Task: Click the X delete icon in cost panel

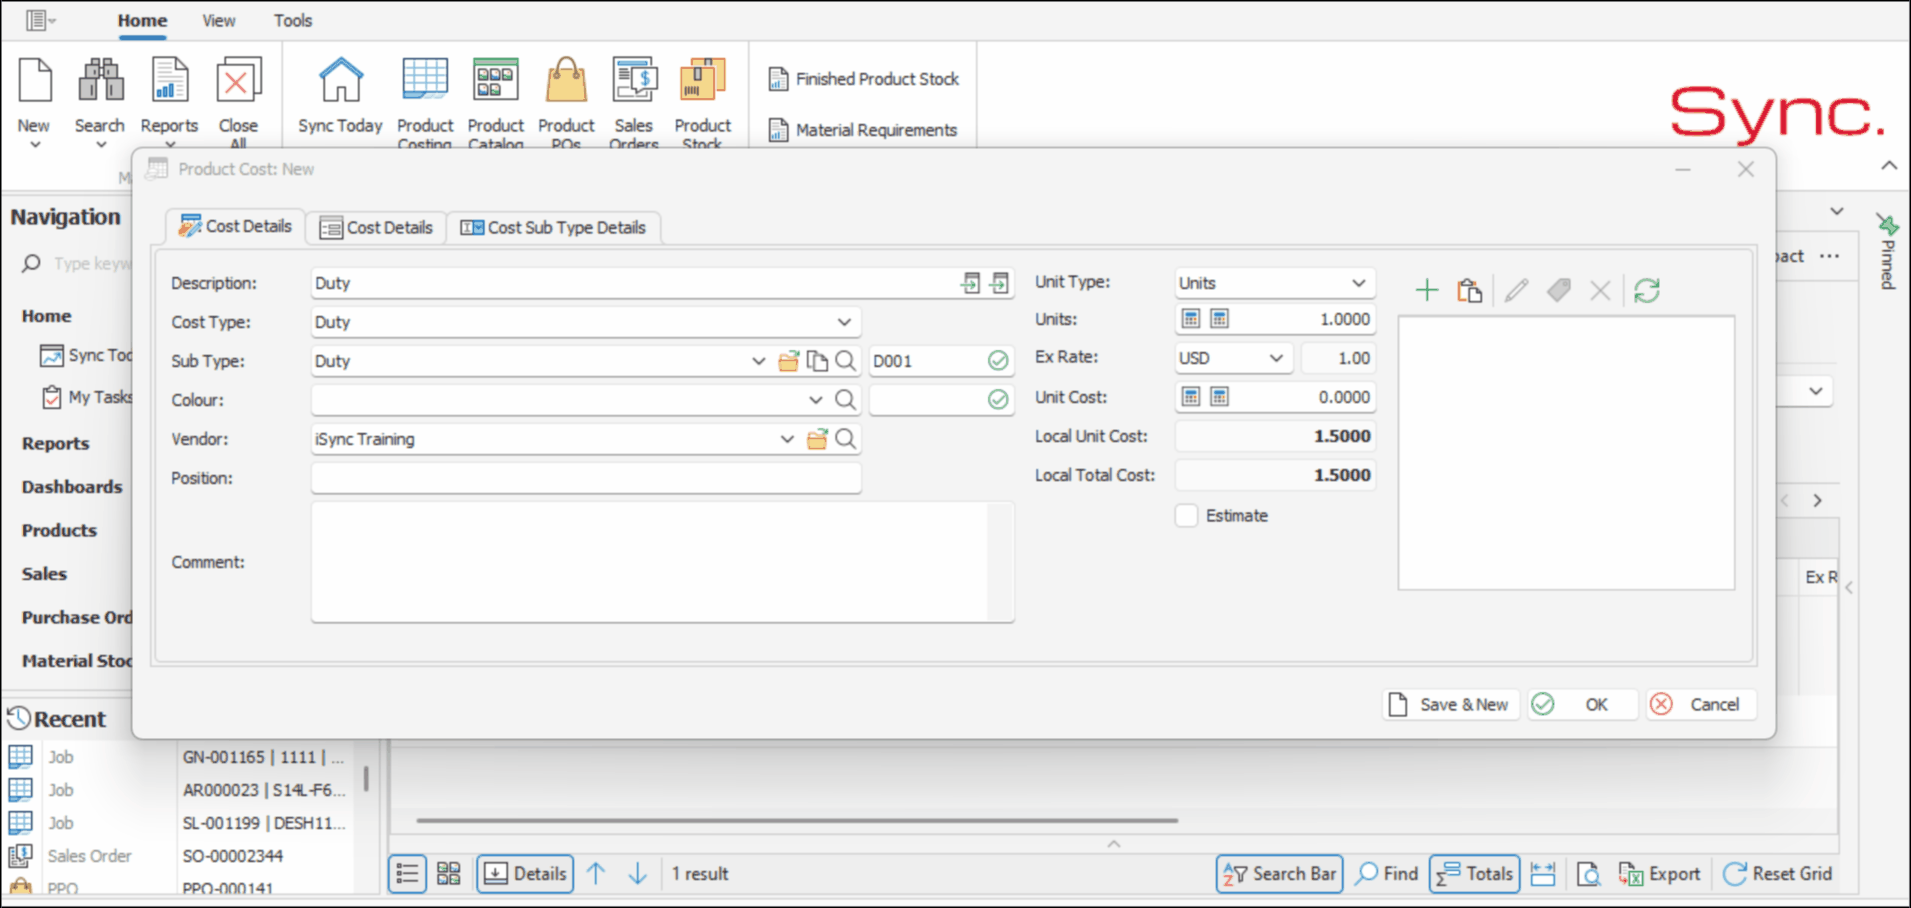Action: (1600, 291)
